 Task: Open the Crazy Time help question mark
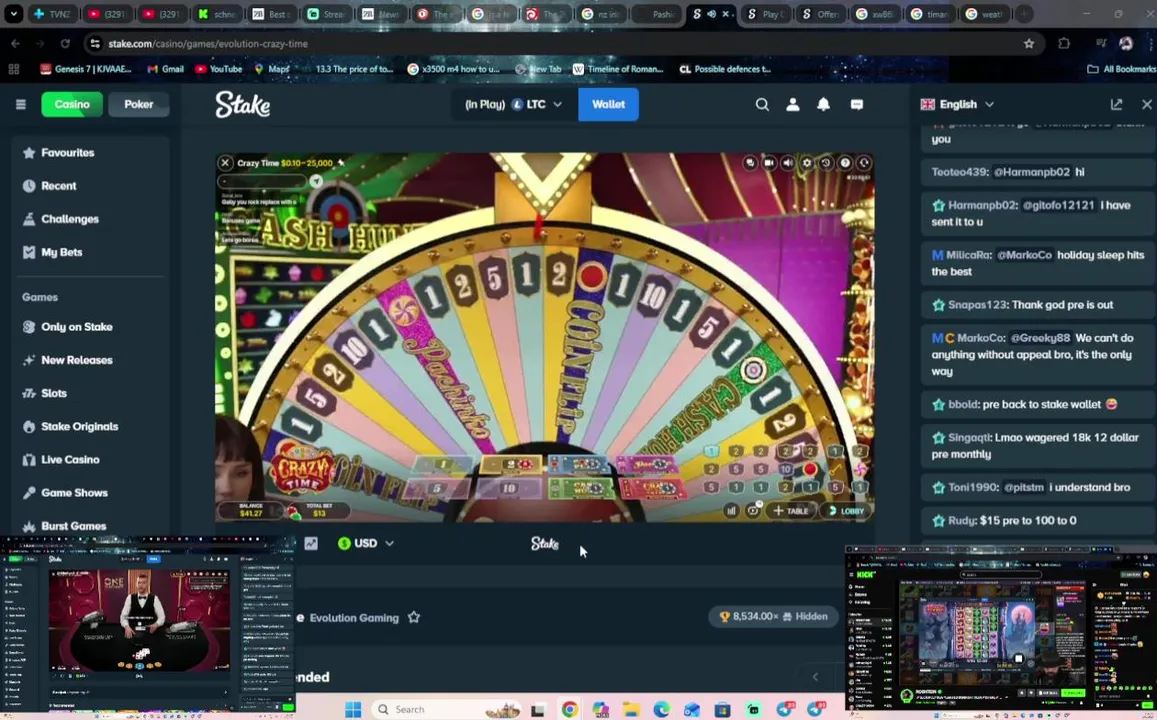tap(845, 163)
